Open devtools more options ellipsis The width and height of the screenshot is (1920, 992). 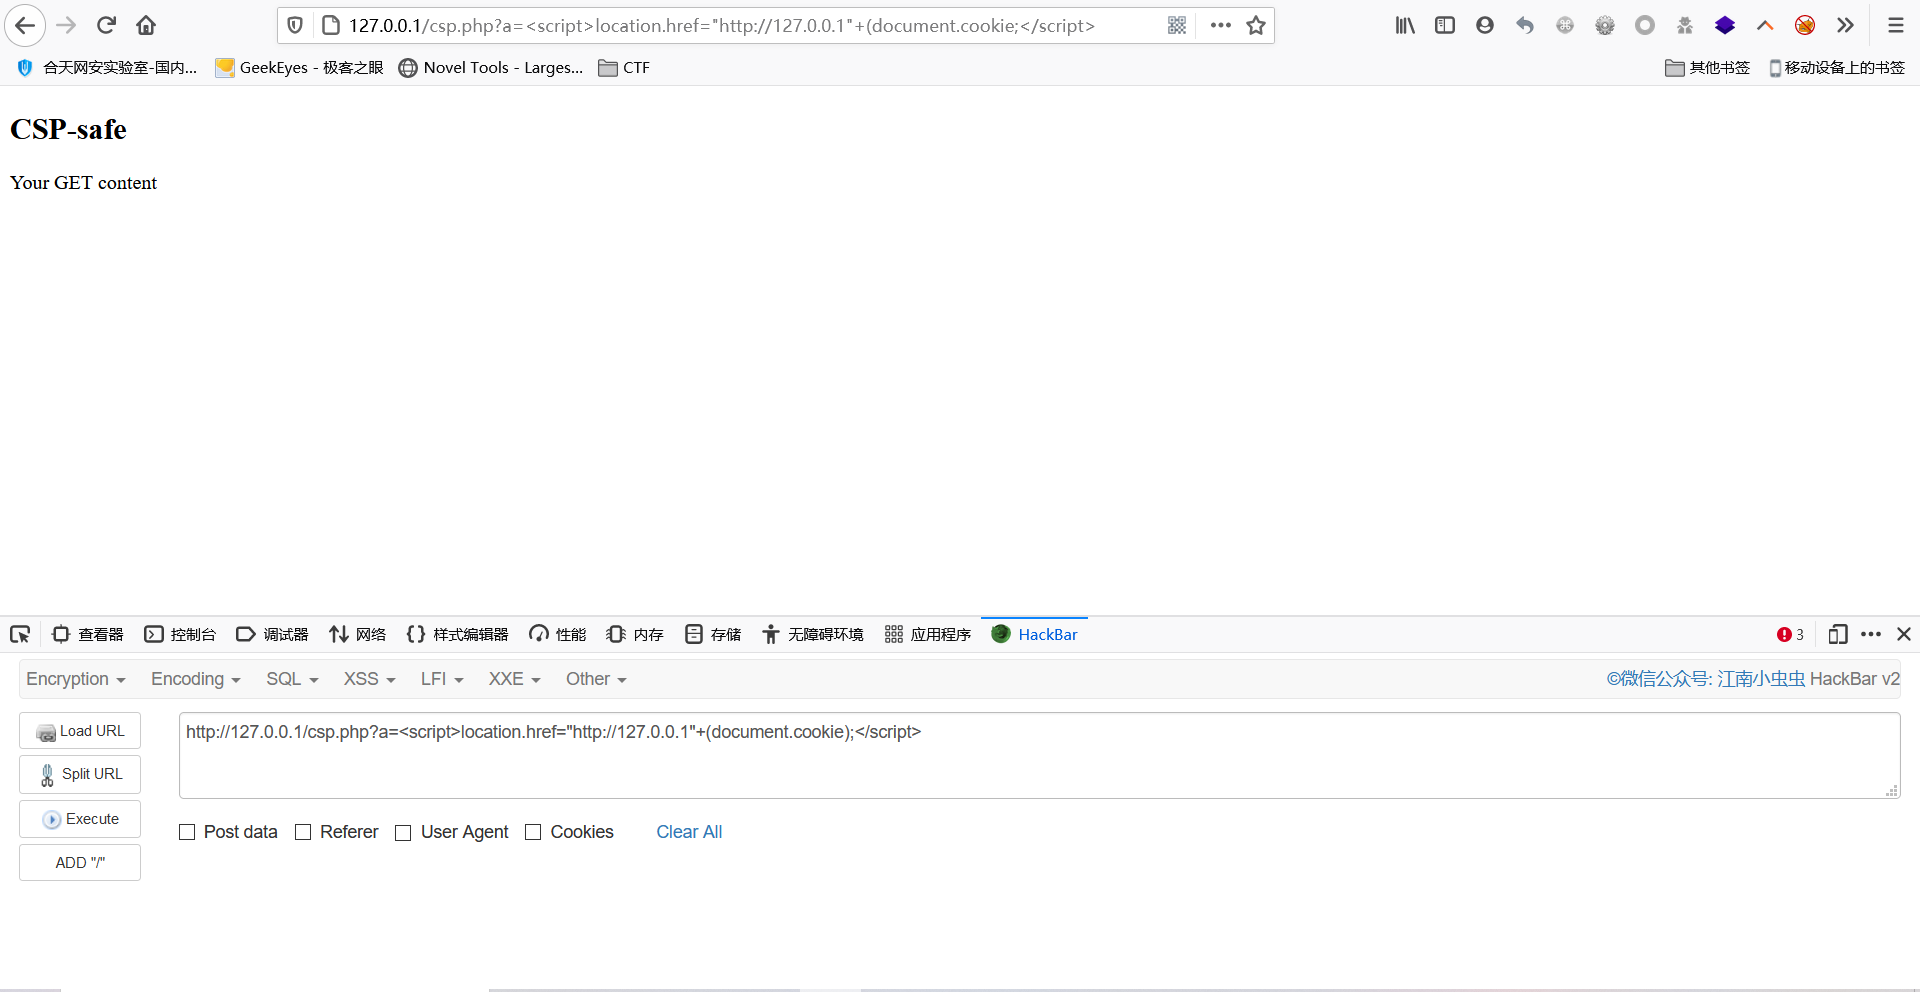point(1871,634)
